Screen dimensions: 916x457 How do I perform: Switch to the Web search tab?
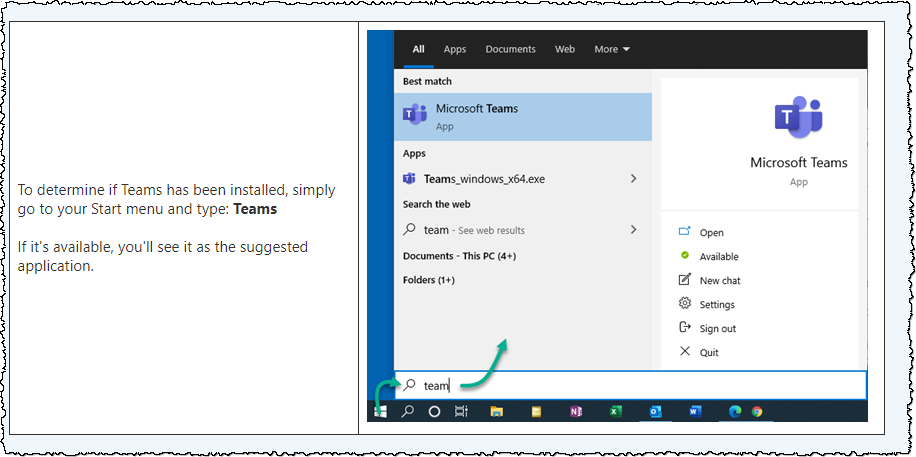(x=564, y=49)
